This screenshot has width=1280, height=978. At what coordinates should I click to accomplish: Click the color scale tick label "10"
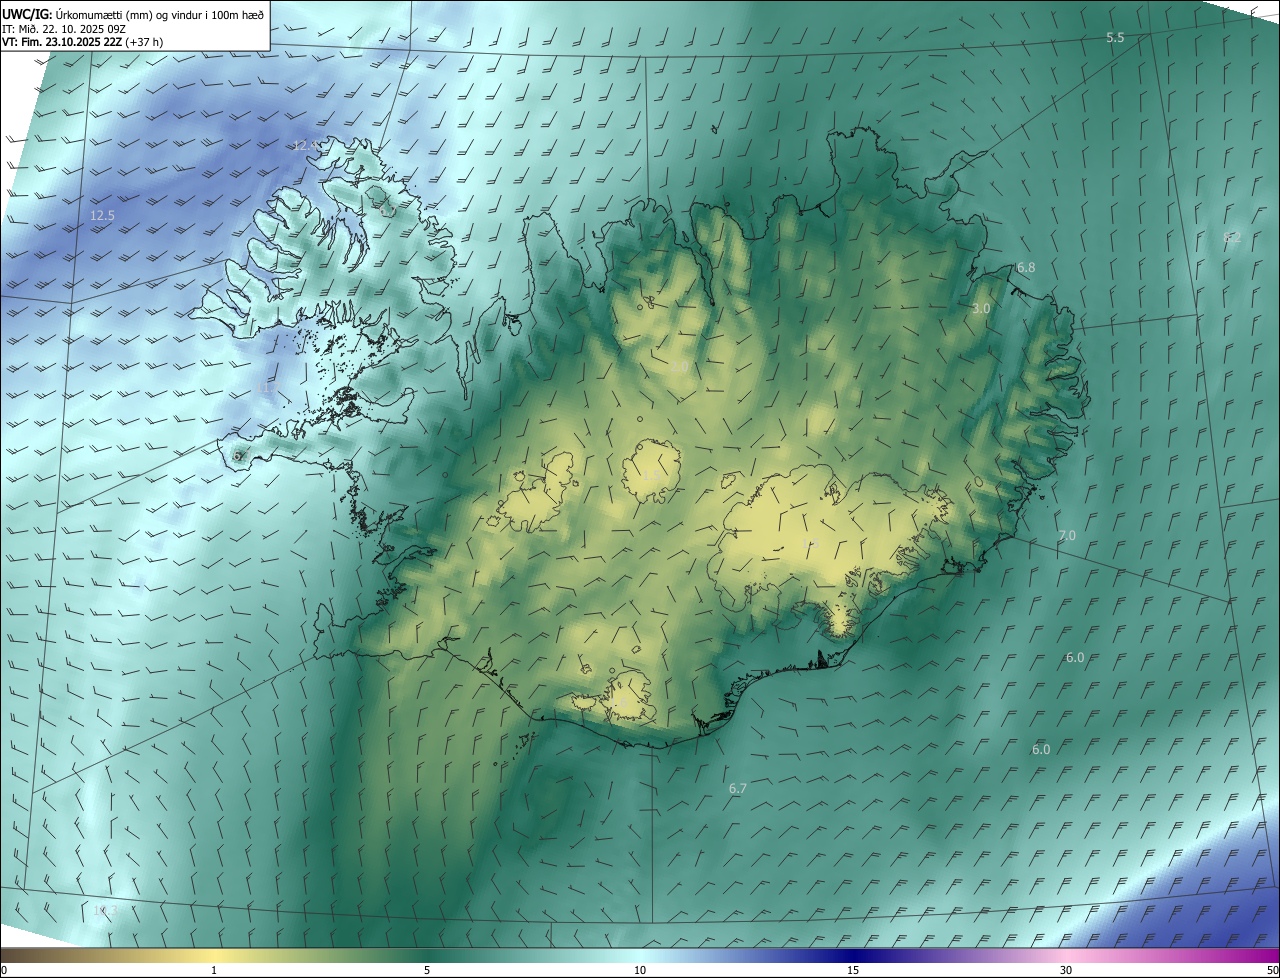click(640, 970)
